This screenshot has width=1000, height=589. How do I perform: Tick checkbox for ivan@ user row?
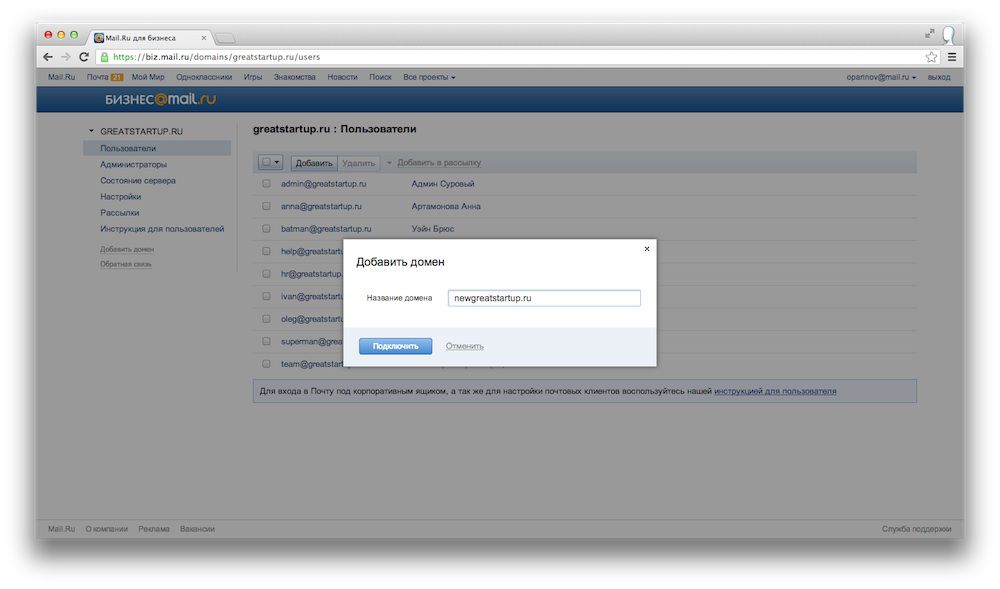[x=267, y=296]
